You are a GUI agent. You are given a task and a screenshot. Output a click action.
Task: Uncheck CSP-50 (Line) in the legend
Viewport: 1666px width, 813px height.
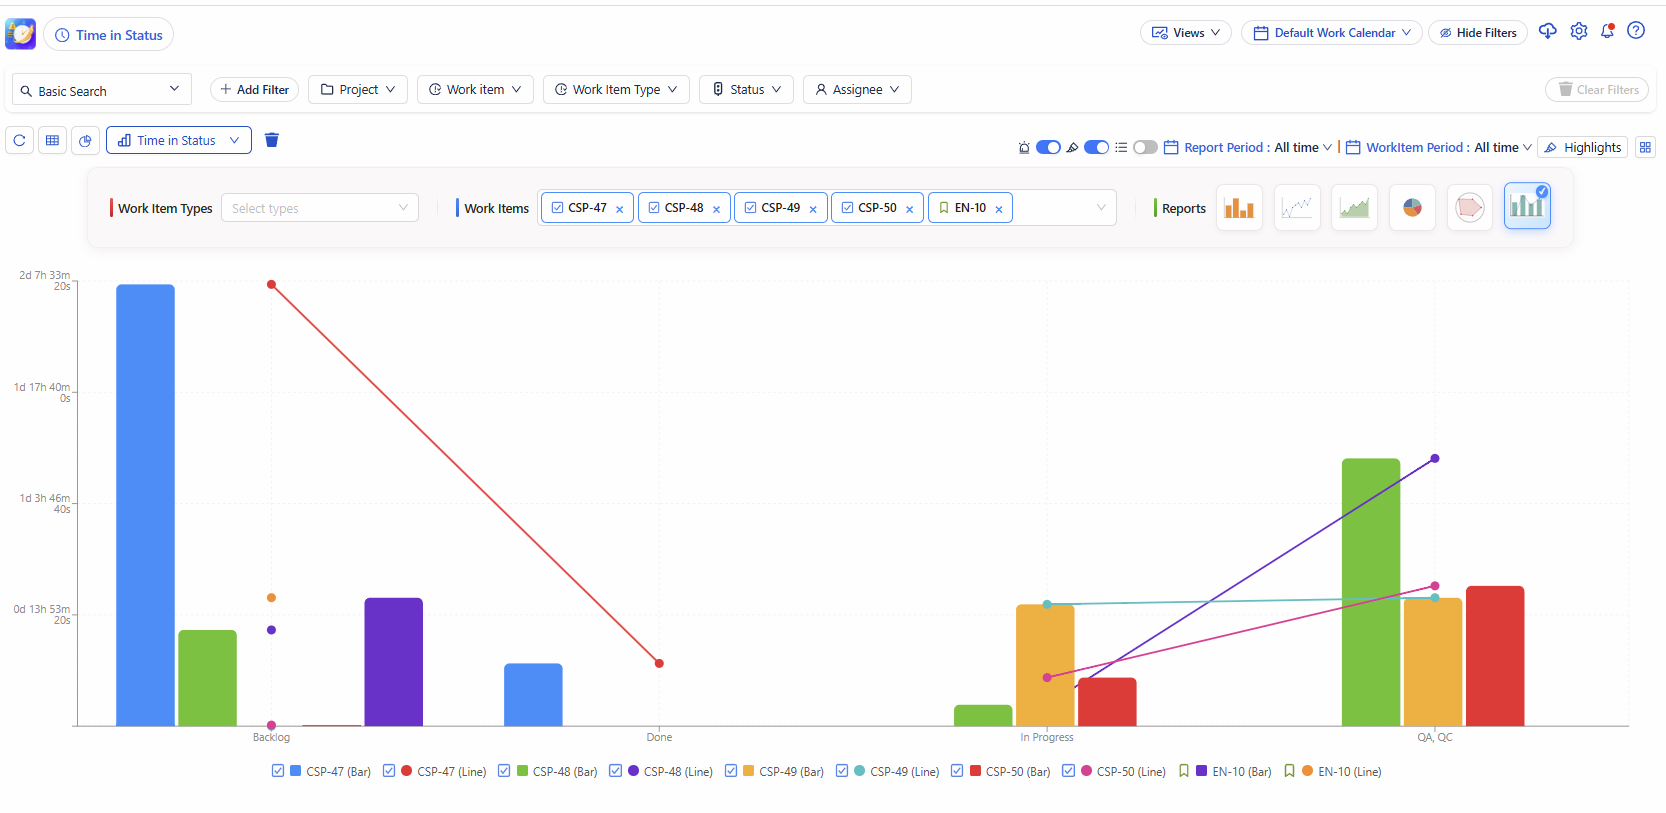(1068, 771)
